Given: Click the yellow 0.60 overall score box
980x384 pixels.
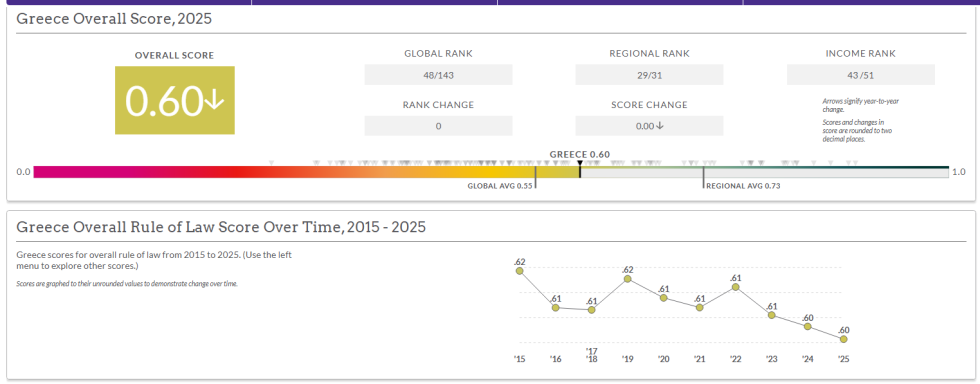Looking at the screenshot, I should (175, 100).
